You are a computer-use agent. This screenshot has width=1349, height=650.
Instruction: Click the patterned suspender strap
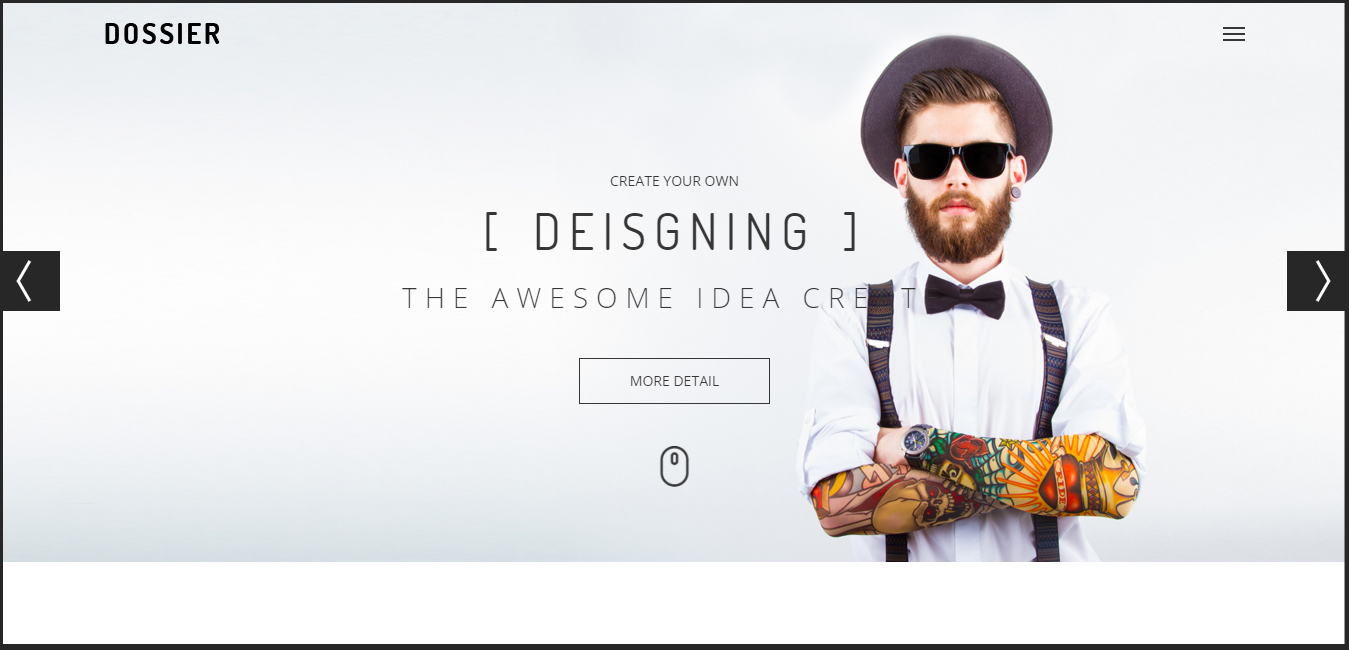click(x=1045, y=360)
